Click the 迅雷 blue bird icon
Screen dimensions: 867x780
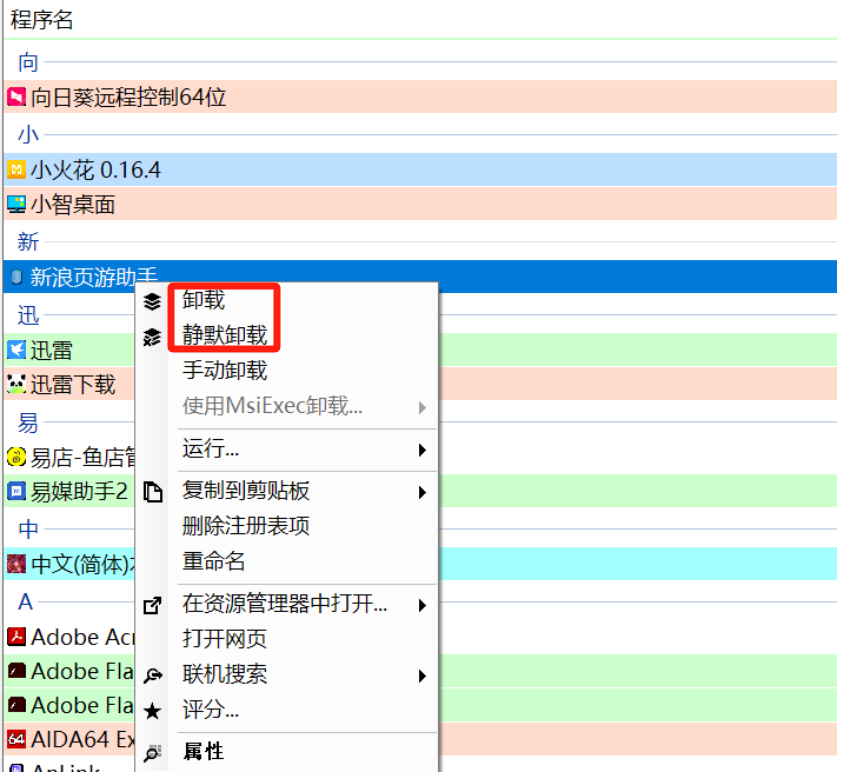[16, 349]
